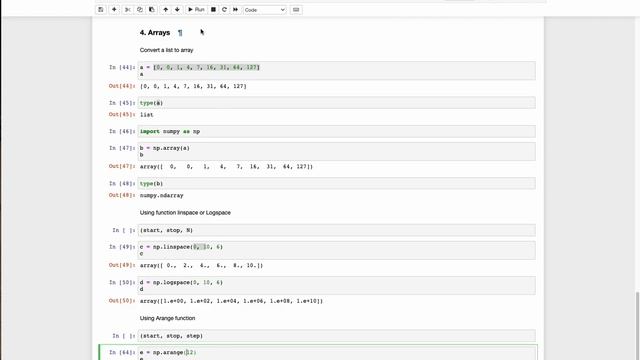Insert cell below with plus icon
This screenshot has width=640, height=360.
tap(114, 9)
